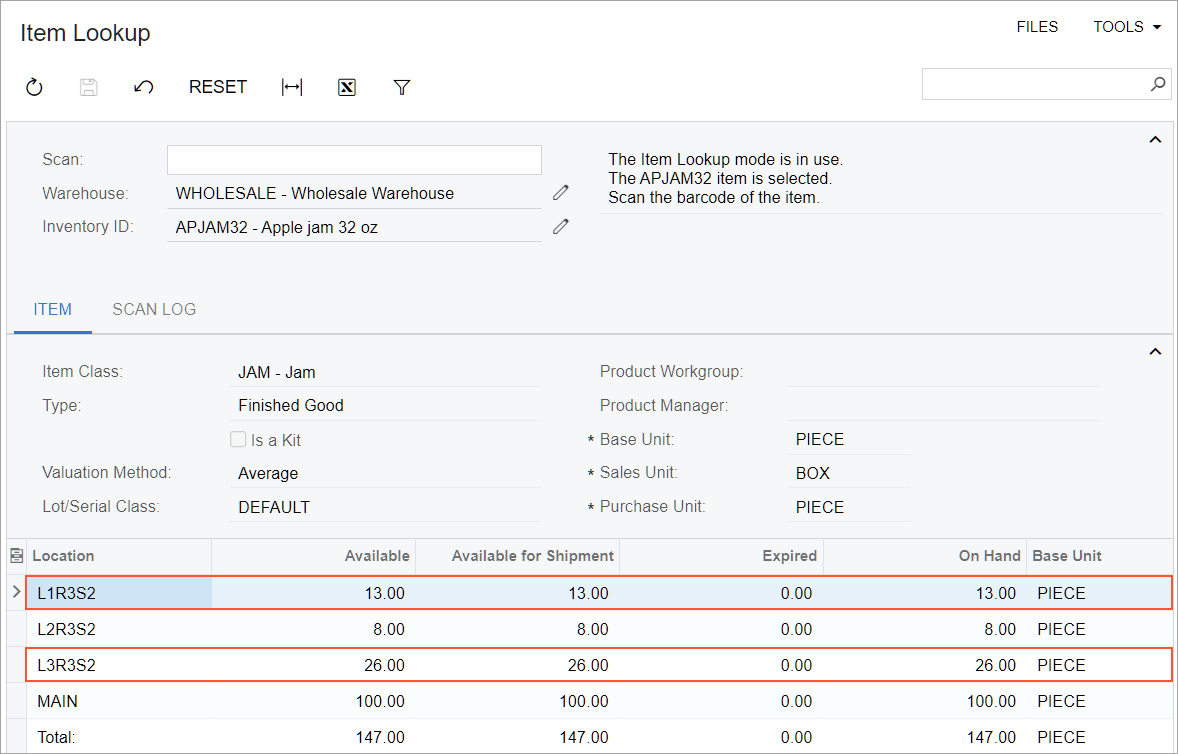1178x754 pixels.
Task: Click the Fit to Screen icon
Action: click(x=292, y=87)
